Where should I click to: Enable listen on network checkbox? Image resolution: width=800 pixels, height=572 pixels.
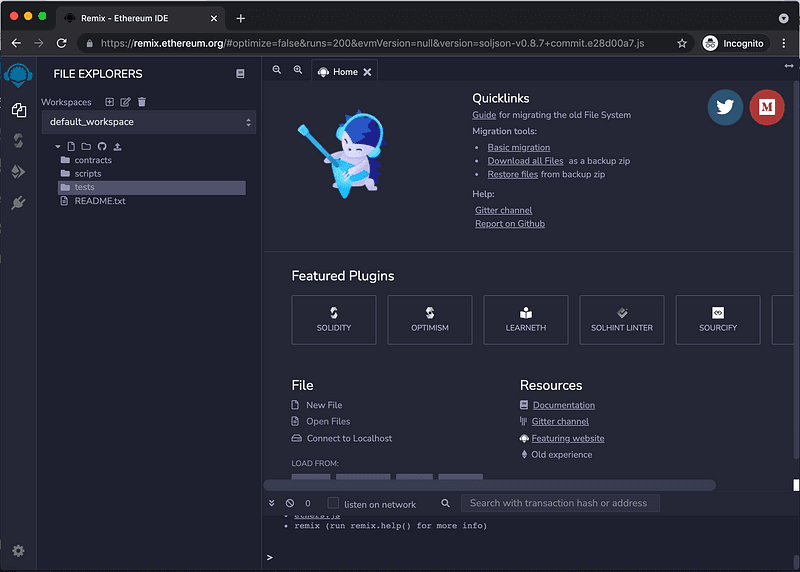click(333, 503)
